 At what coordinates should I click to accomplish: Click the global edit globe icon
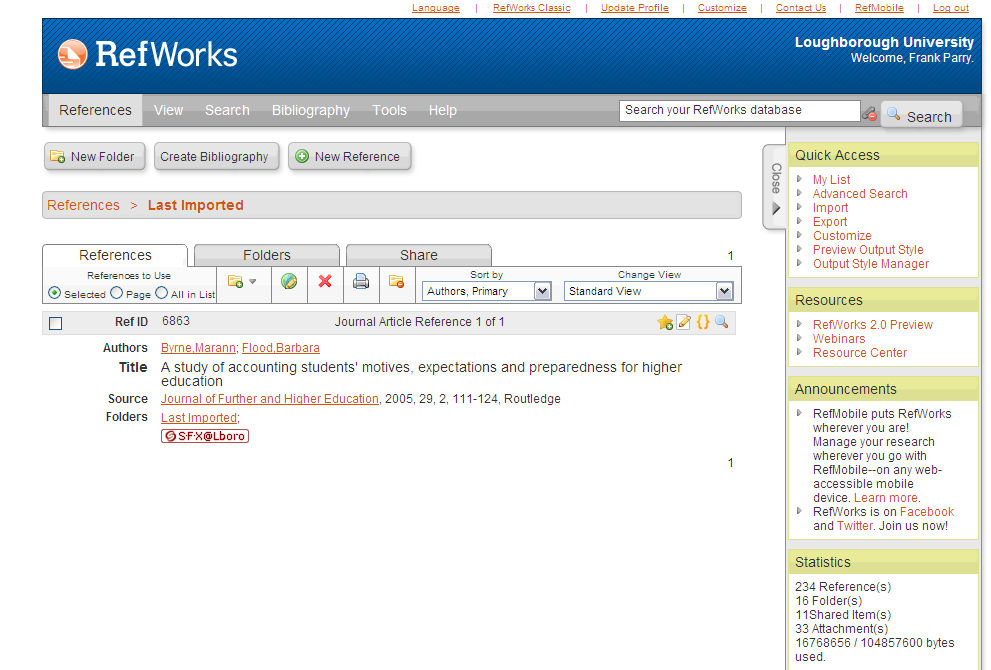click(289, 282)
